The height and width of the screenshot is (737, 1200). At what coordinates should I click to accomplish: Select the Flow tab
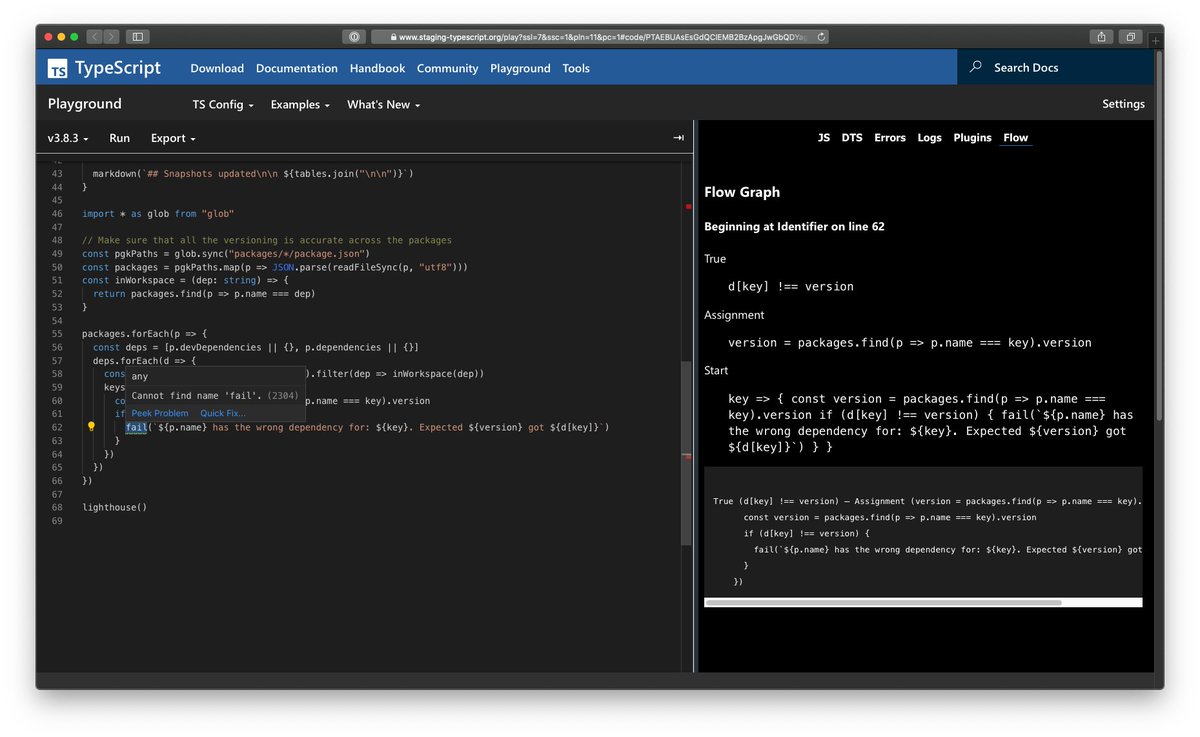[1016, 138]
